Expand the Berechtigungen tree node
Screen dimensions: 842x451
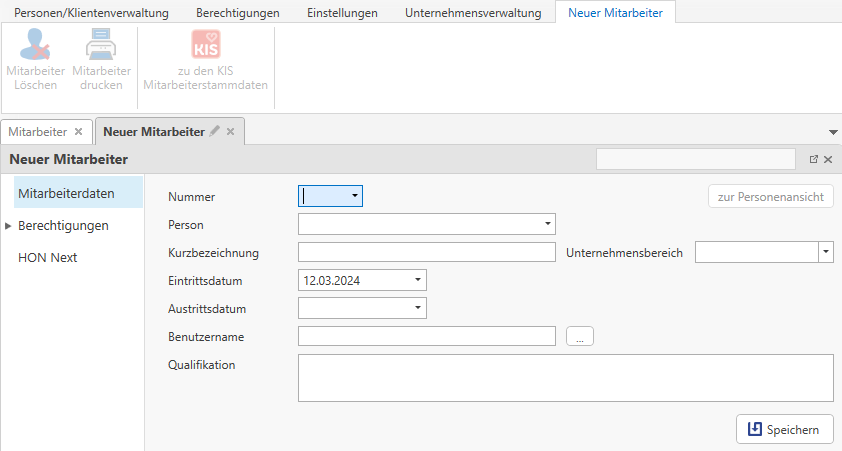(8, 226)
